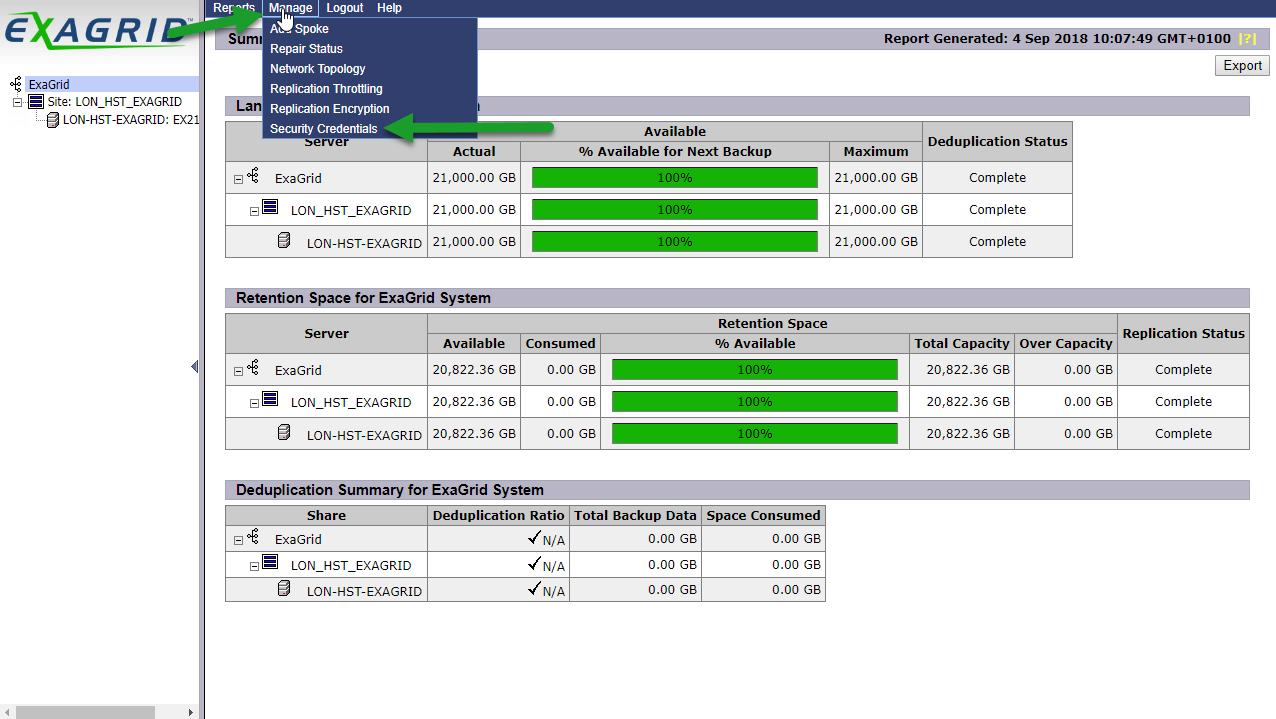The height and width of the screenshot is (719, 1276).
Task: Click the ExaGrid grid icon in left tree
Action: pos(16,85)
